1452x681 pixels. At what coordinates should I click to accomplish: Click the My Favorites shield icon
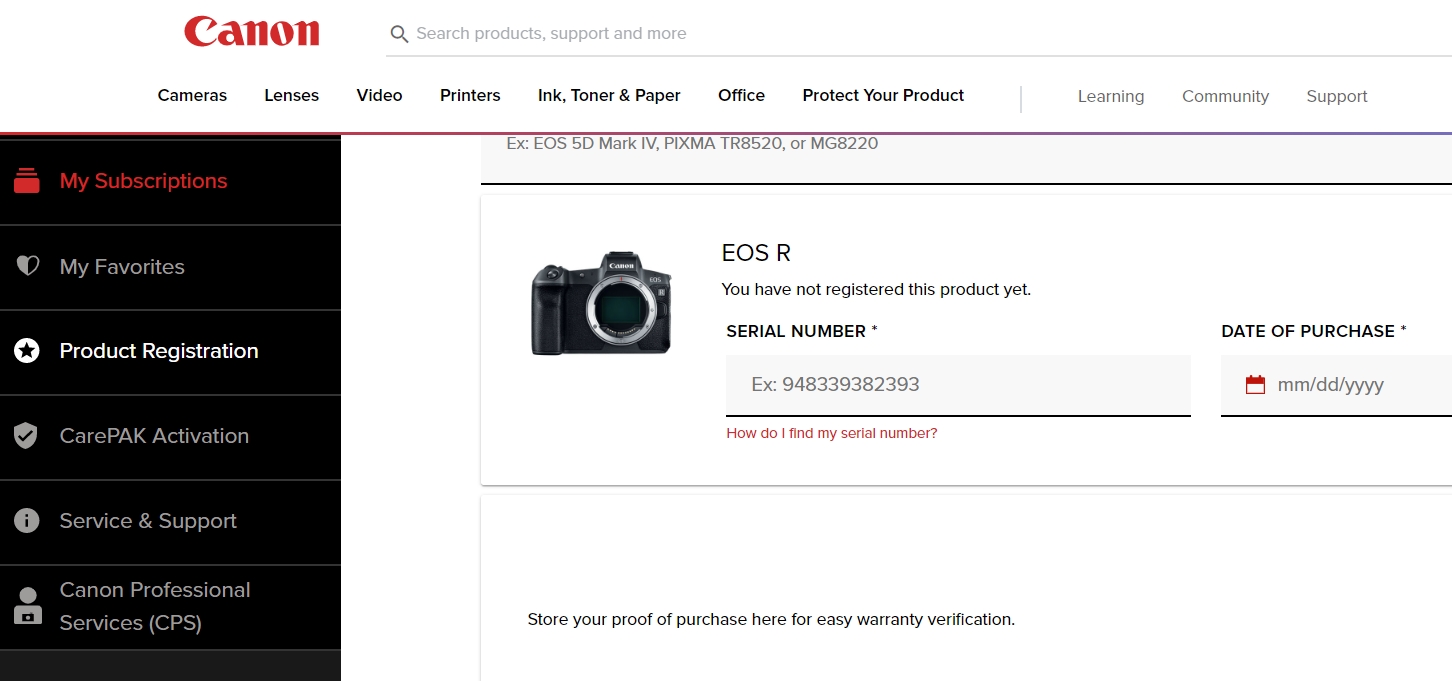tap(27, 266)
